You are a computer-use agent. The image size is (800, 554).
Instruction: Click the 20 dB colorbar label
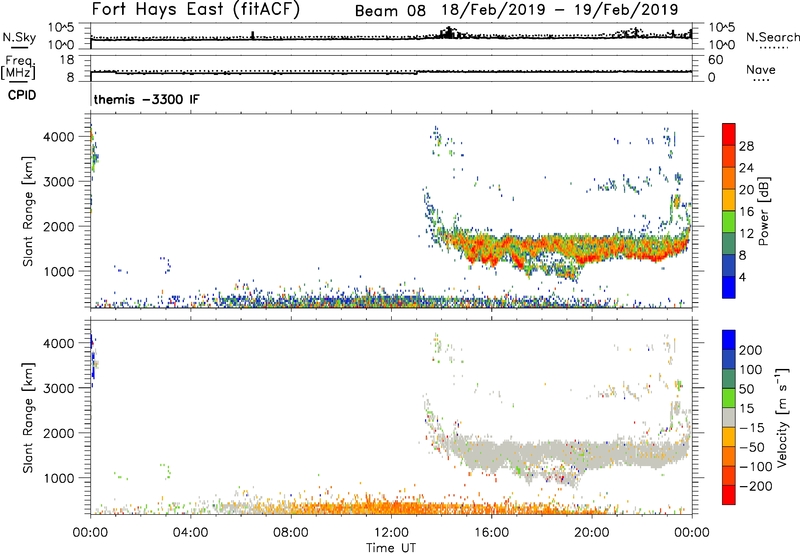tap(746, 190)
